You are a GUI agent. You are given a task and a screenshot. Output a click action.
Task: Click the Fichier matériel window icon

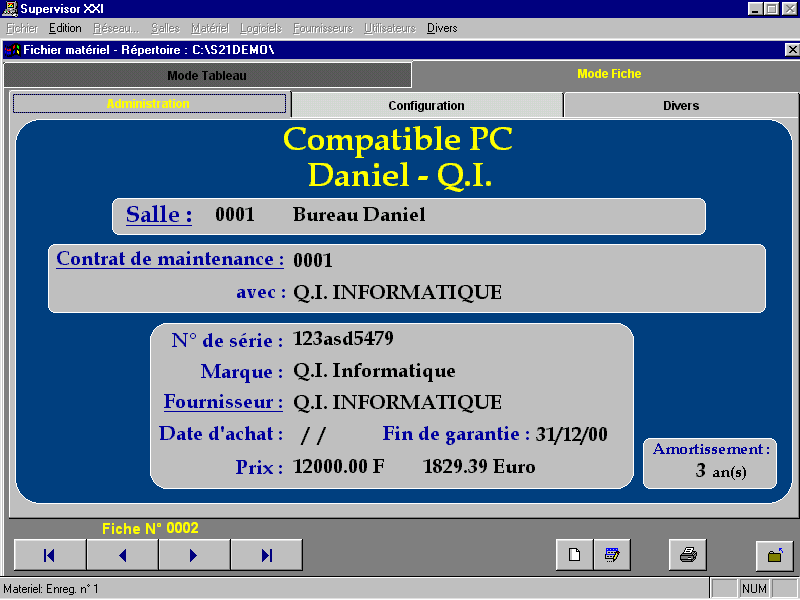12,50
